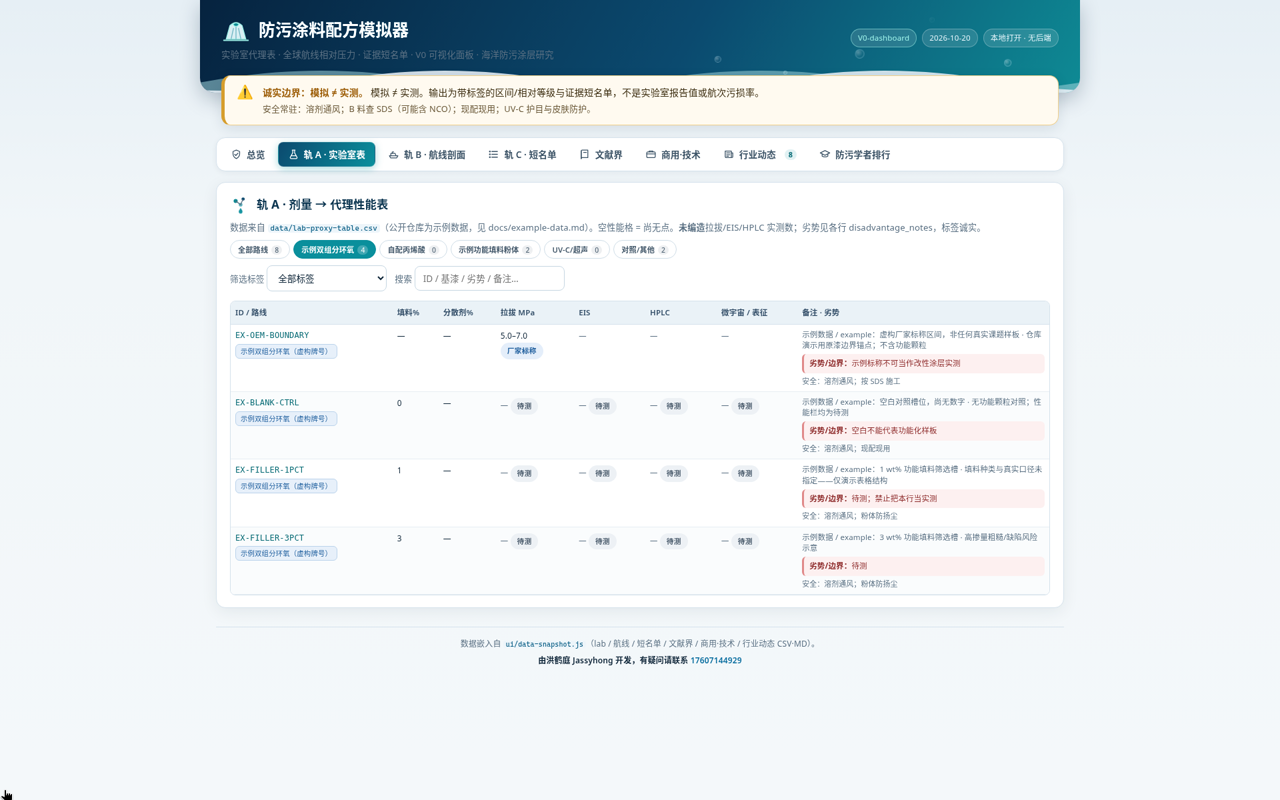Click the ui/data-snapshot.js code label
This screenshot has height=800, width=1280.
pyautogui.click(x=544, y=644)
